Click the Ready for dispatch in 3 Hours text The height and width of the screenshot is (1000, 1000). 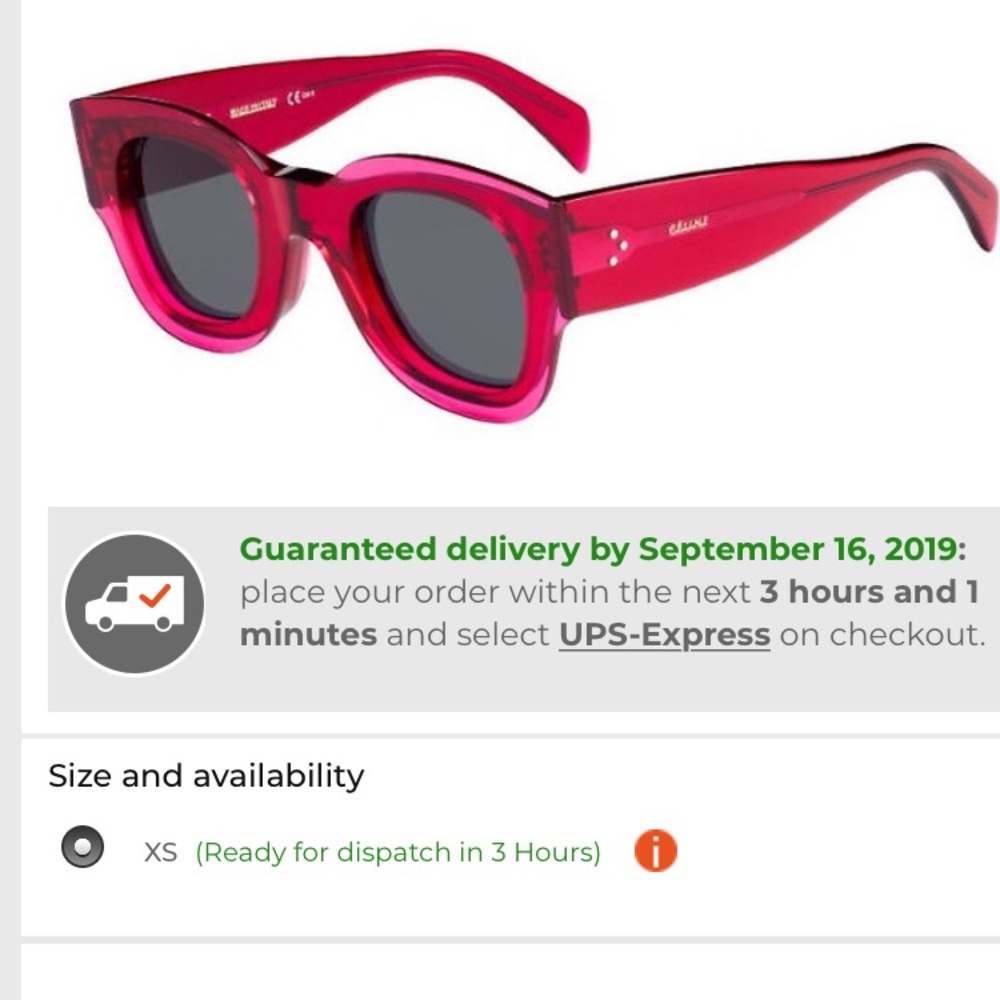[x=397, y=852]
